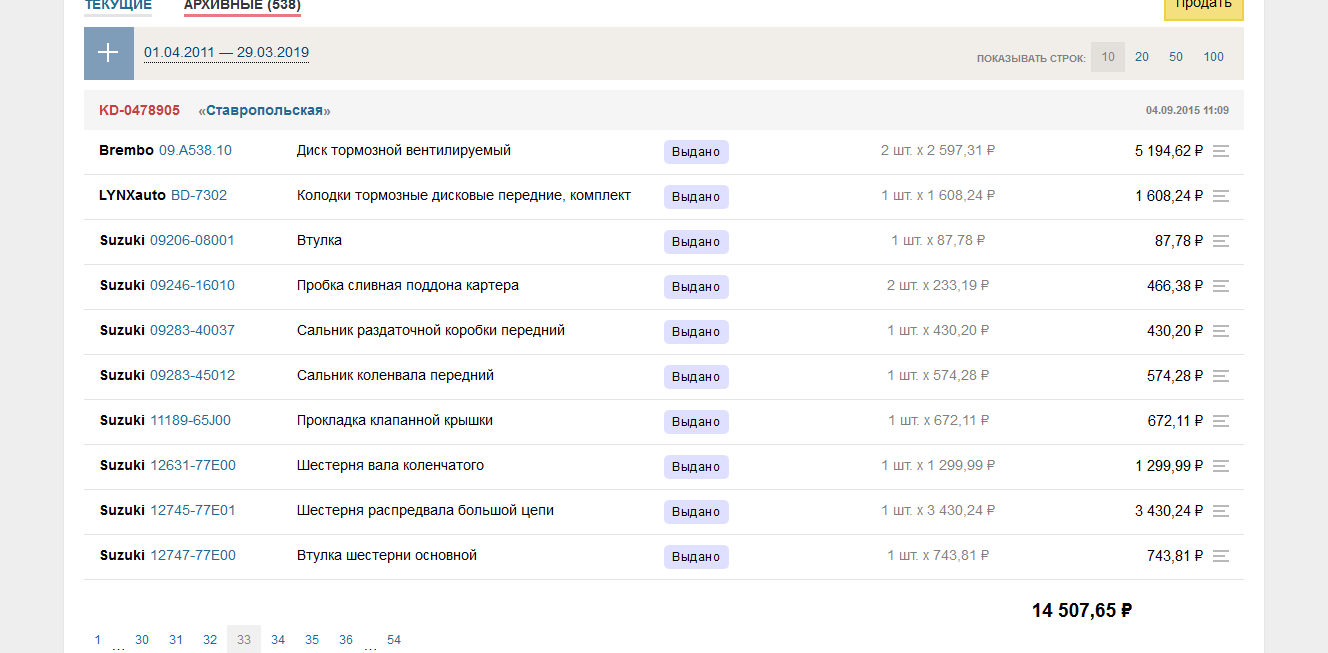Click the 3 430,24 ₽ row total
The height and width of the screenshot is (653, 1328).
[1169, 511]
